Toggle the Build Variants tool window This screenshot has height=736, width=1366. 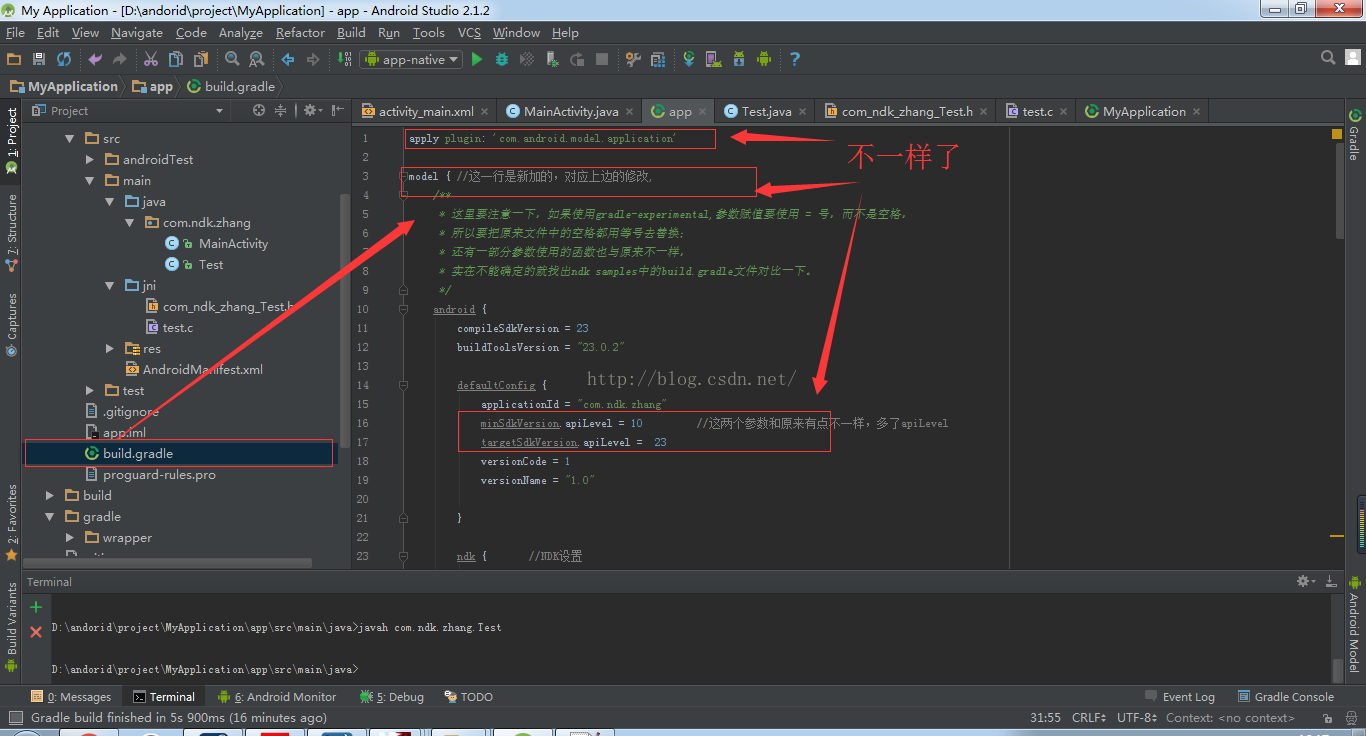(x=12, y=625)
